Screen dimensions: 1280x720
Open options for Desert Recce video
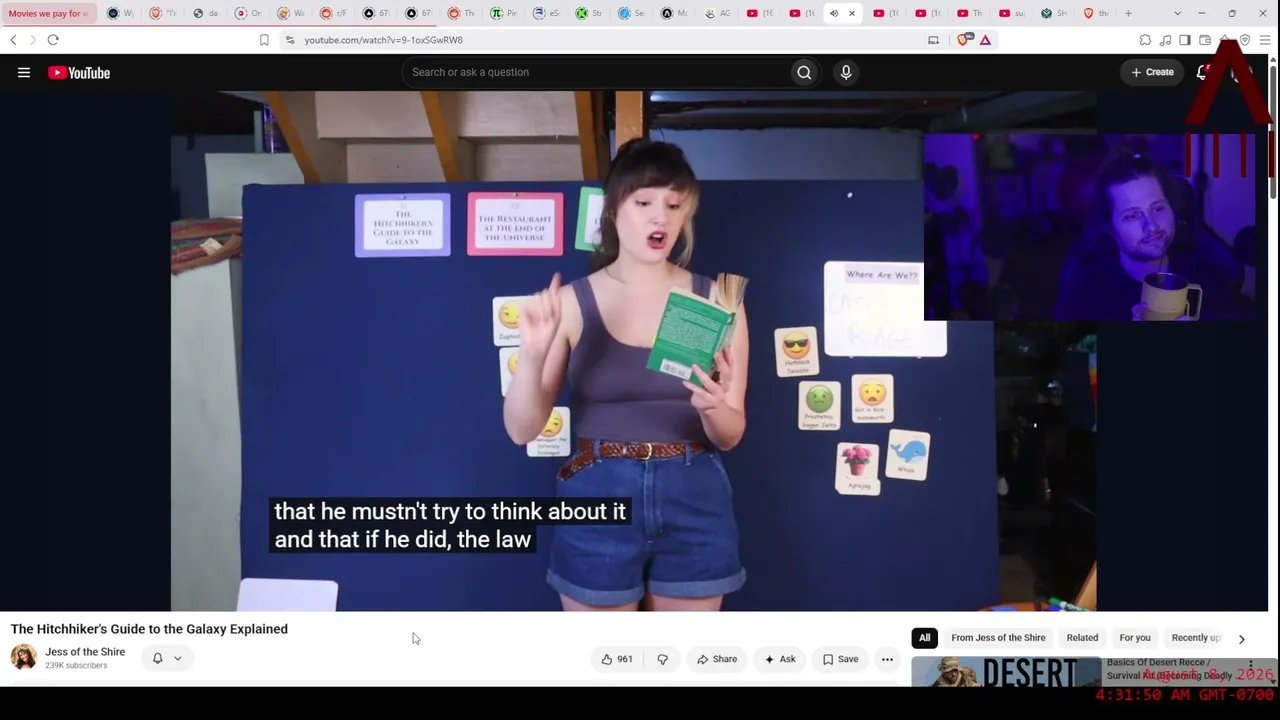(x=1250, y=666)
